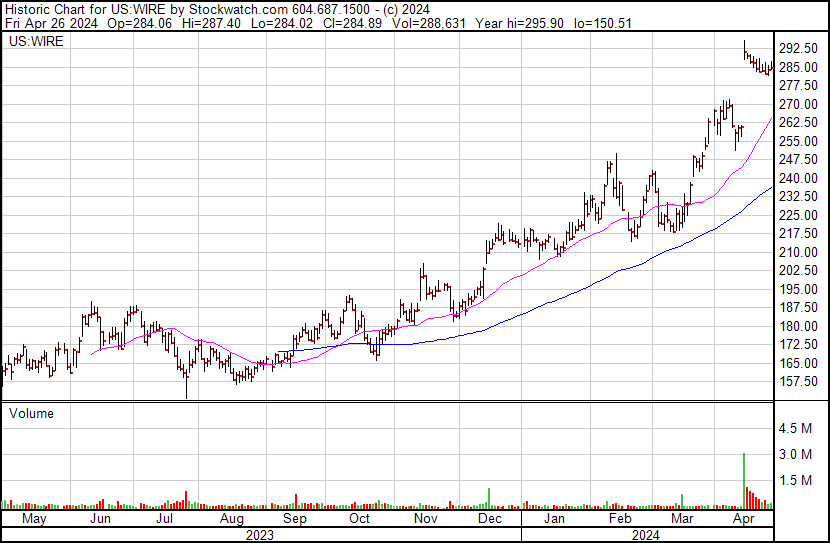Screen dimensions: 830x543
Task: Click the tall green April volume spike
Action: point(744,481)
